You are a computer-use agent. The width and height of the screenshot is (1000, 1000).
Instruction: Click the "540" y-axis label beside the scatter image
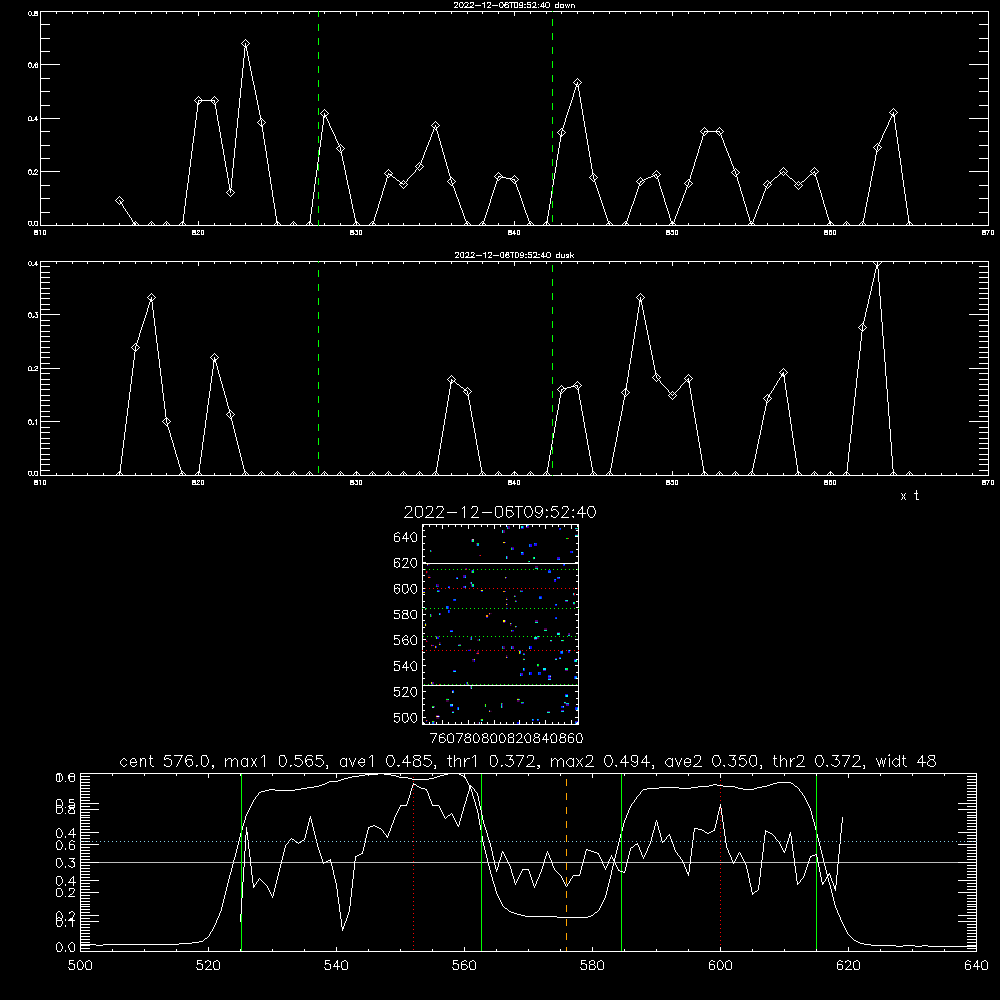pos(406,666)
